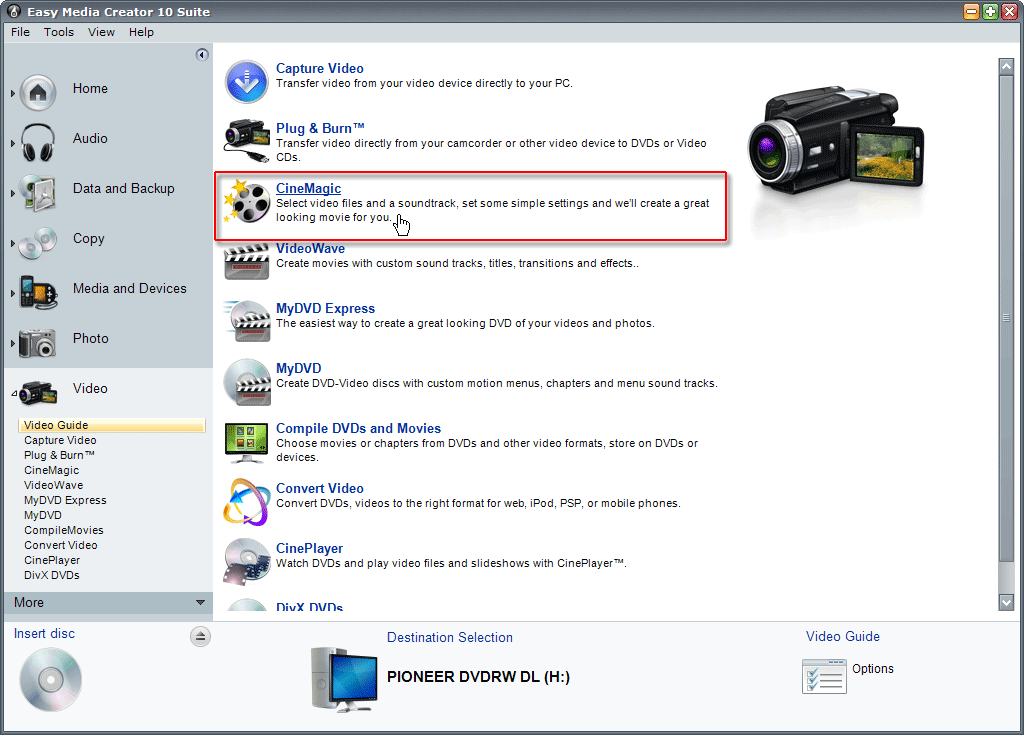The height and width of the screenshot is (735, 1024).
Task: Select MyDVD Express in the sidebar list
Action: coord(65,500)
